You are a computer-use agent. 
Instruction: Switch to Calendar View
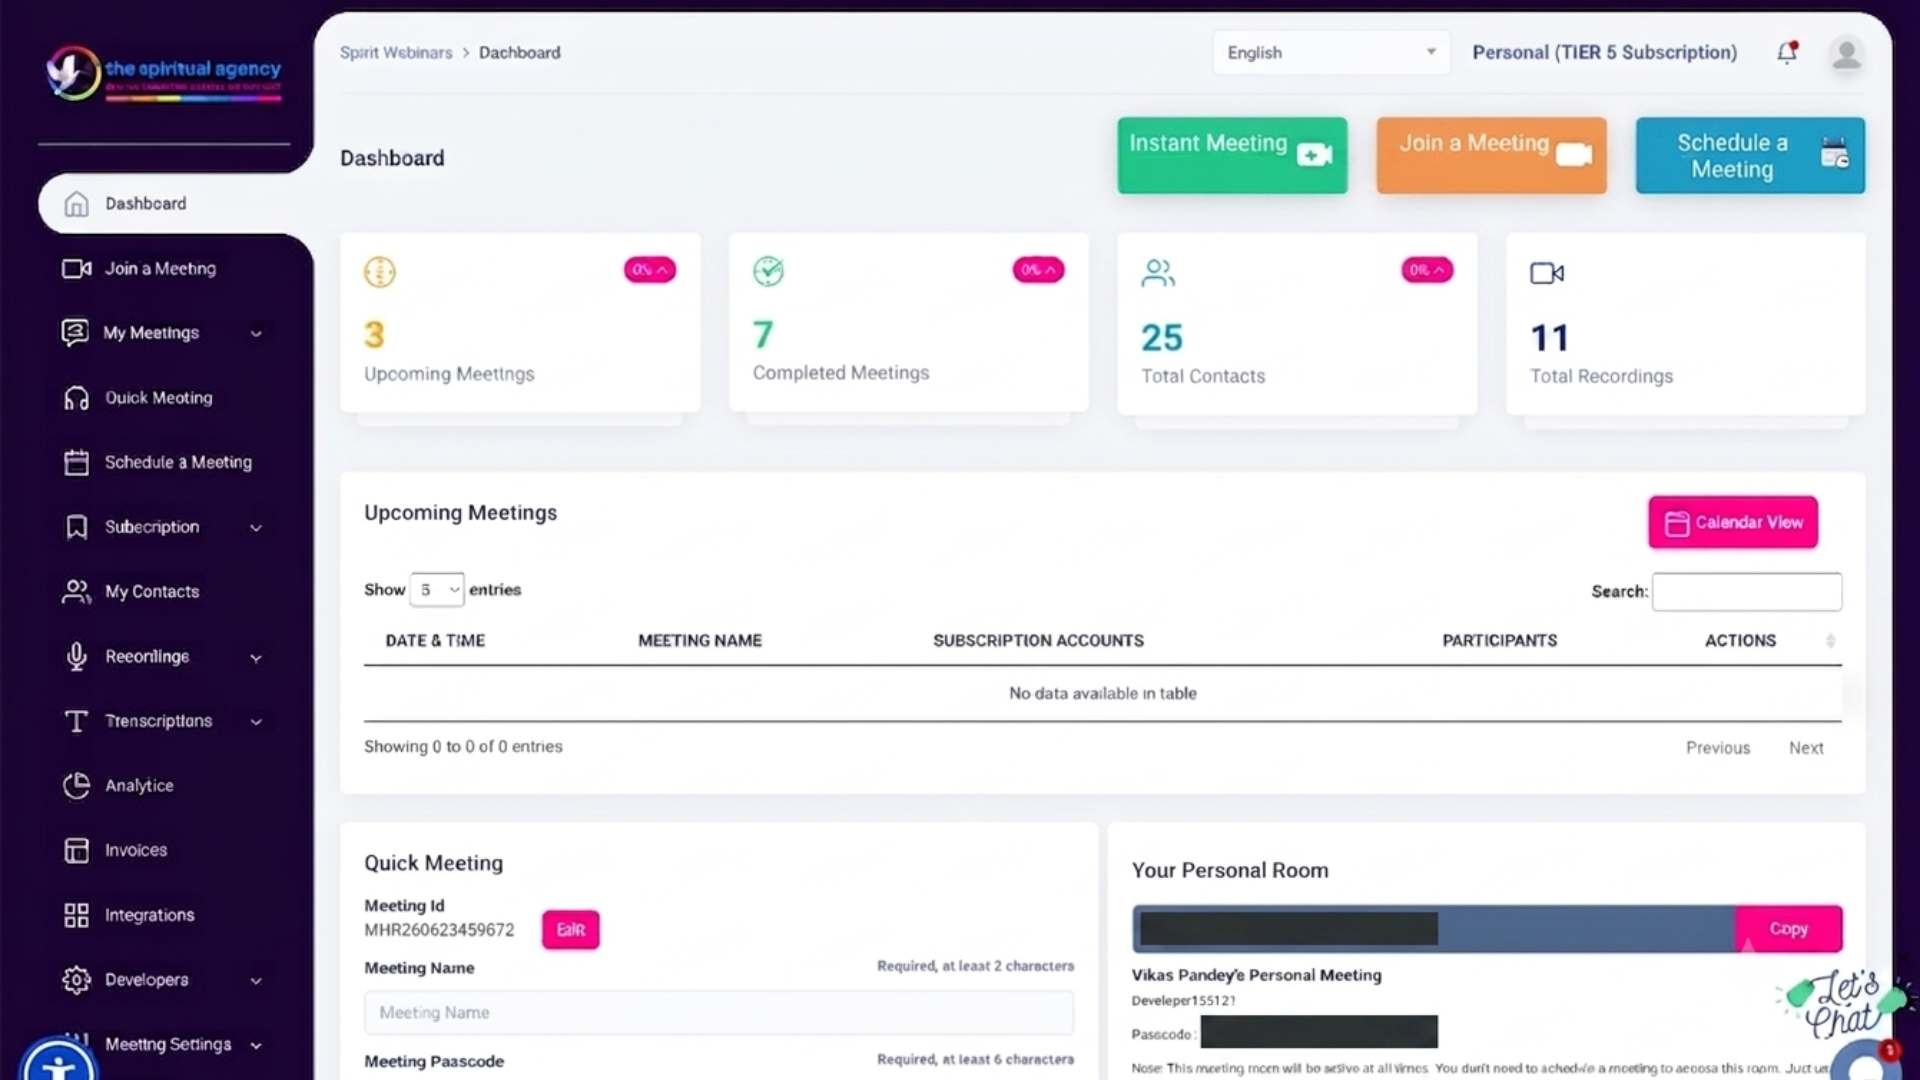click(1733, 522)
